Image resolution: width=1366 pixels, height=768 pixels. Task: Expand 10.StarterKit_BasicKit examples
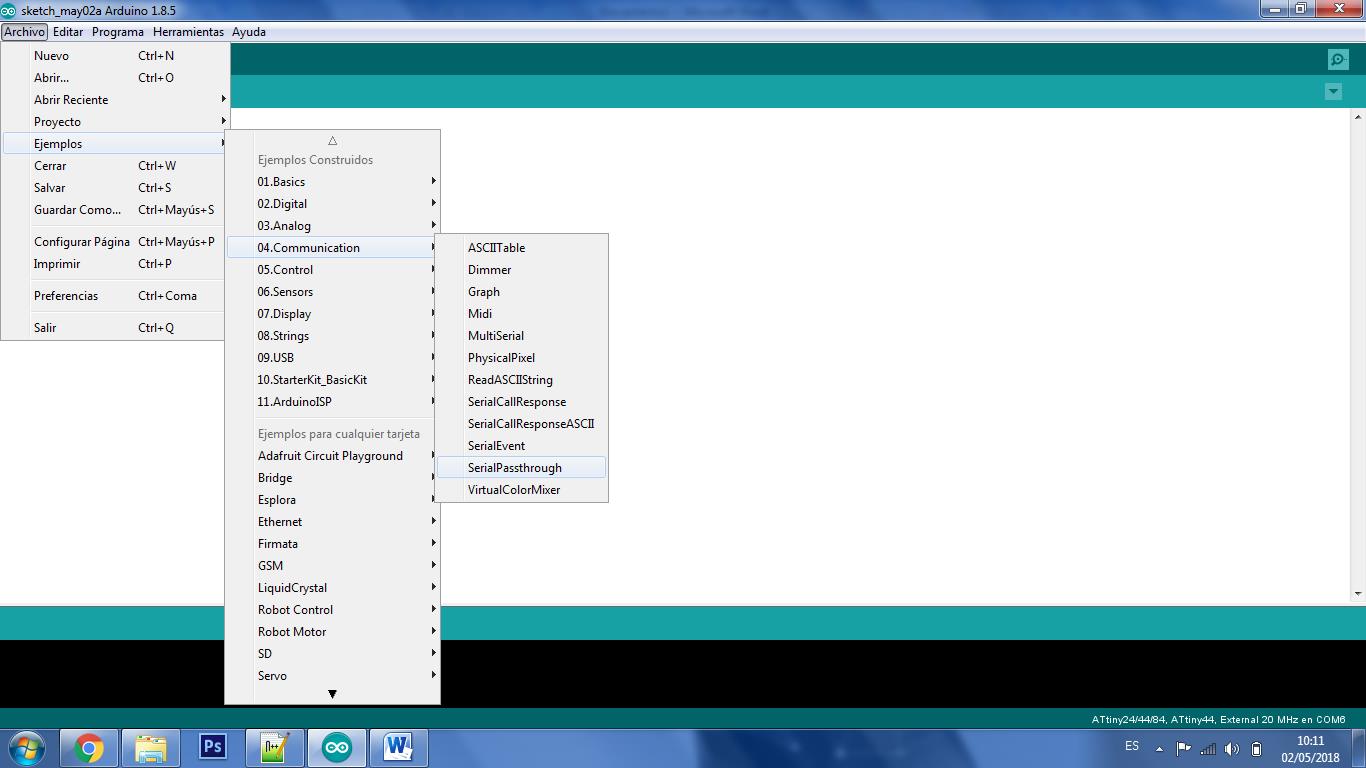pos(332,380)
